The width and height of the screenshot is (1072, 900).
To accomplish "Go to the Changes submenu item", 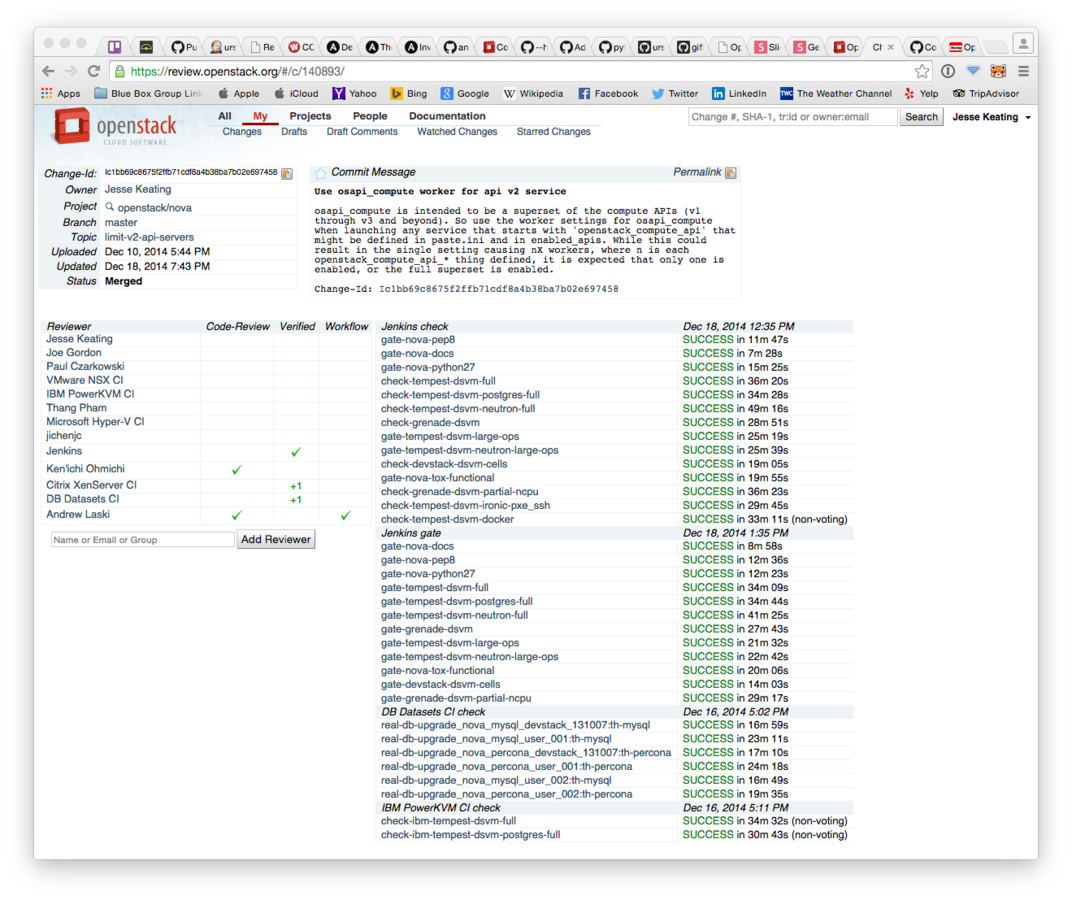I will pos(242,131).
